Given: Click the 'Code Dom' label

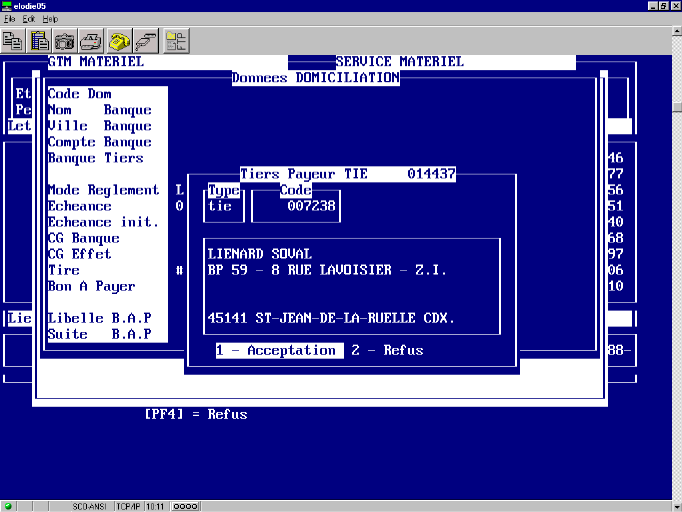Looking at the screenshot, I should (x=79, y=94).
